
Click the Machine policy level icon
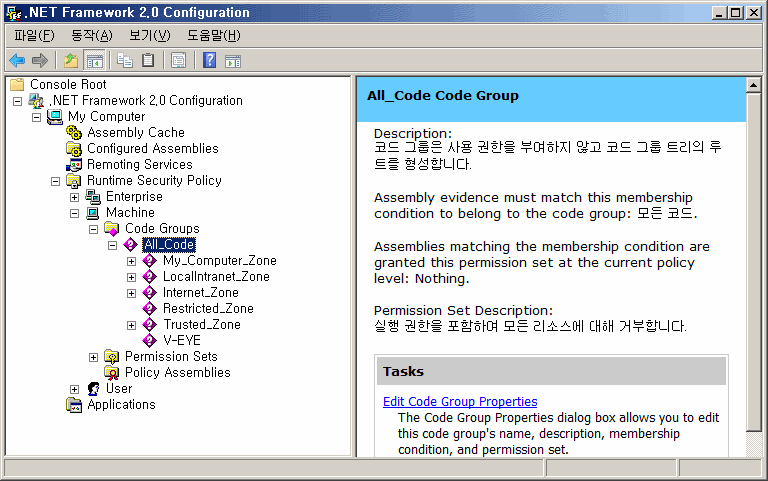pos(93,213)
